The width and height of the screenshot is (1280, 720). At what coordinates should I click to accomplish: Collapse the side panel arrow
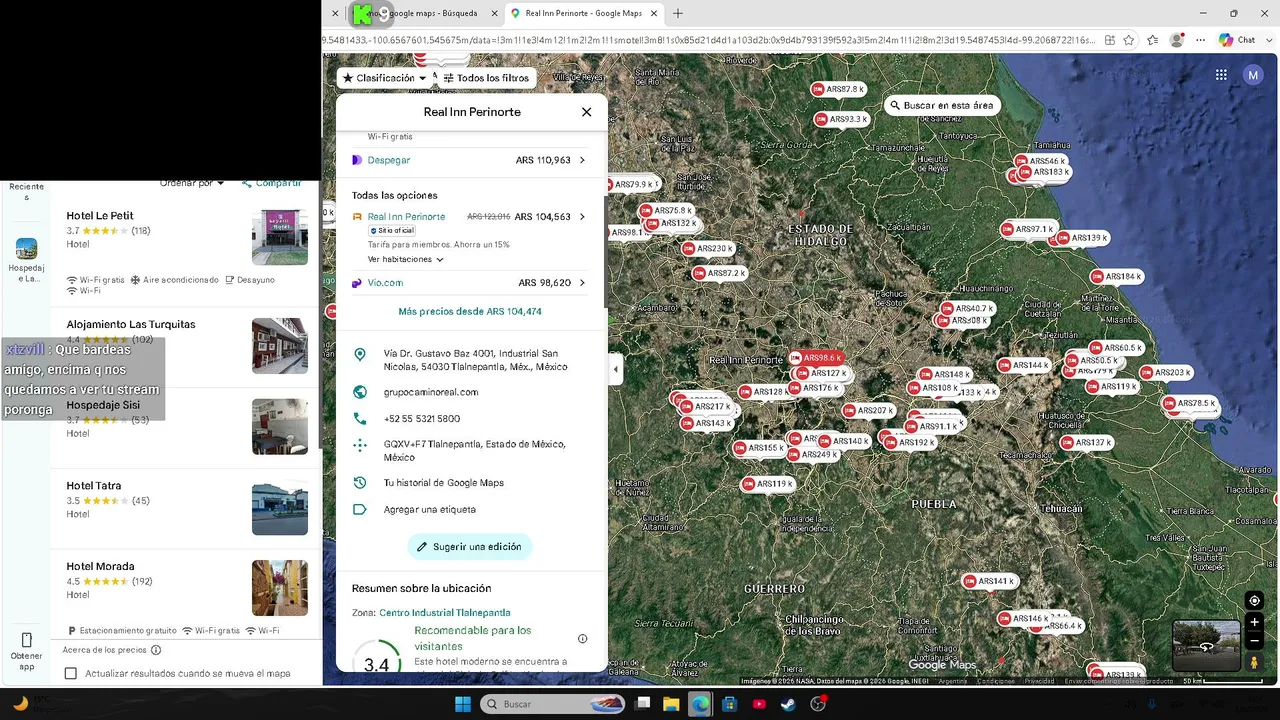pyautogui.click(x=616, y=369)
